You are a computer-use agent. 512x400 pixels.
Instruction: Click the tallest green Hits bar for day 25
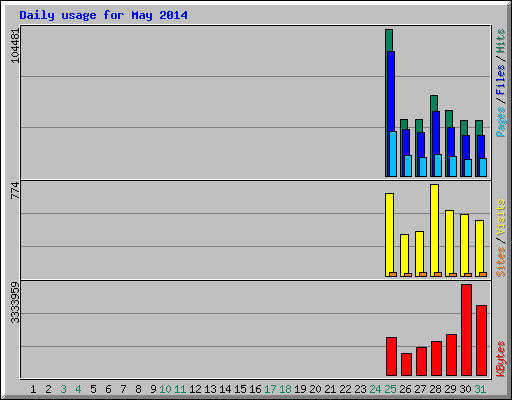click(389, 40)
